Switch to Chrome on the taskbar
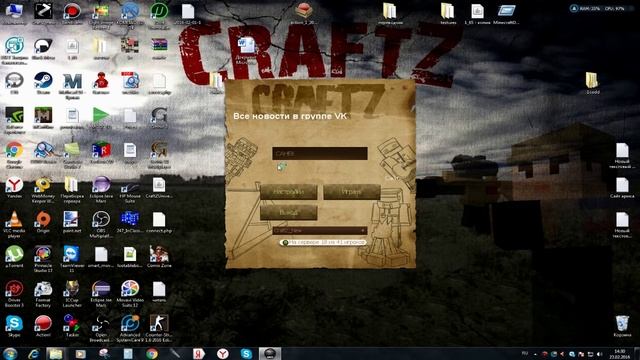The width and height of the screenshot is (640, 360). click(152, 353)
